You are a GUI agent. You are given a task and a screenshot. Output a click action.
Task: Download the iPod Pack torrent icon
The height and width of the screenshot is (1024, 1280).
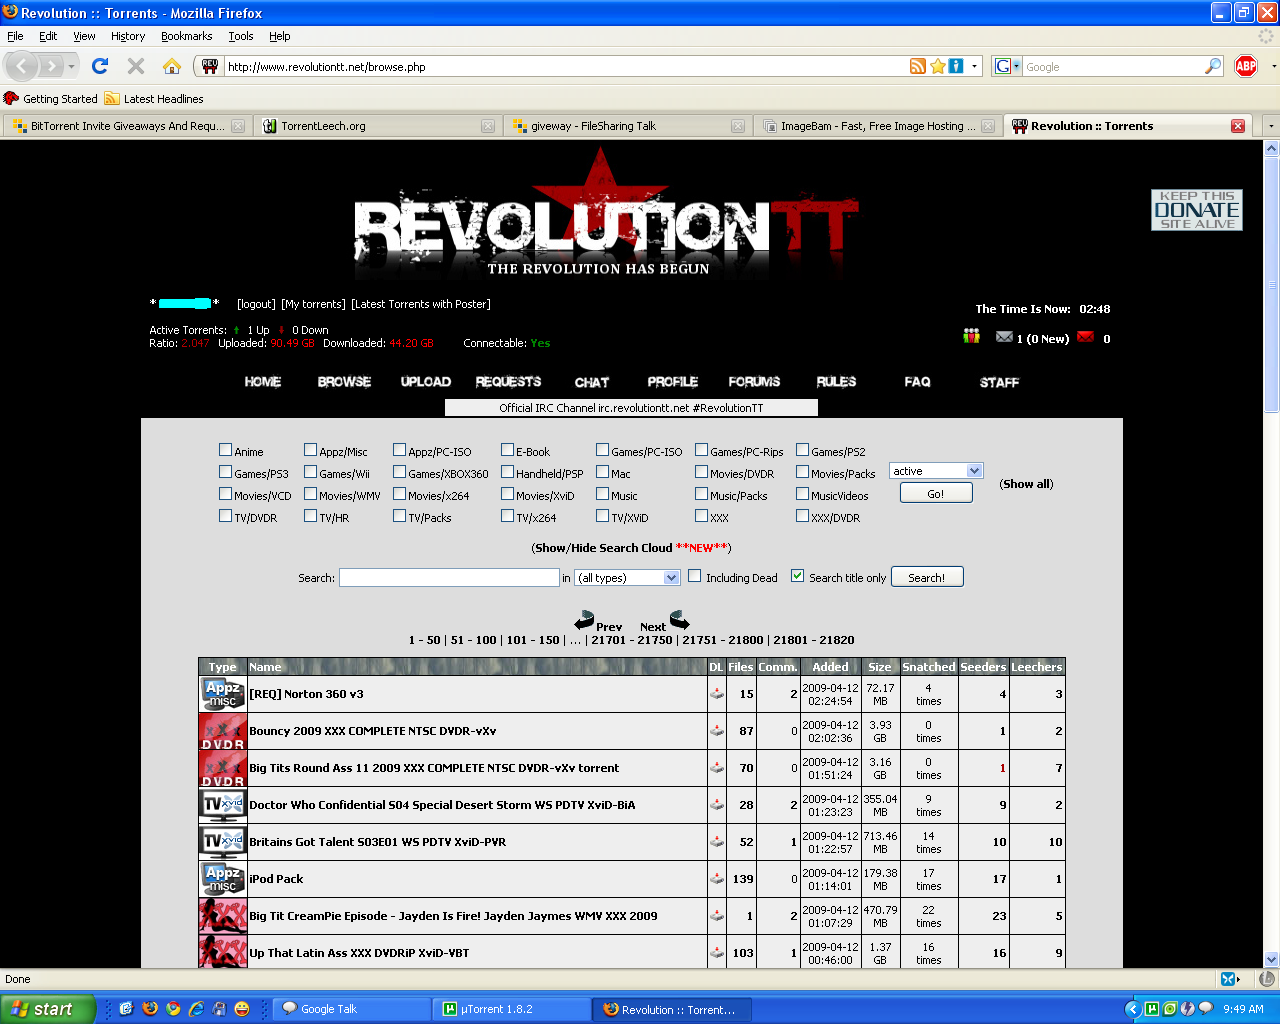point(717,879)
